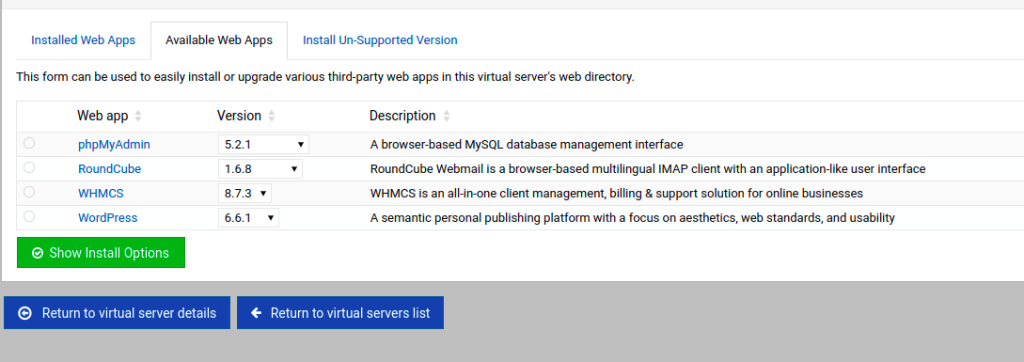Screen dimensions: 1024x362
Task: Sort table by Web app column
Action: pyautogui.click(x=109, y=116)
